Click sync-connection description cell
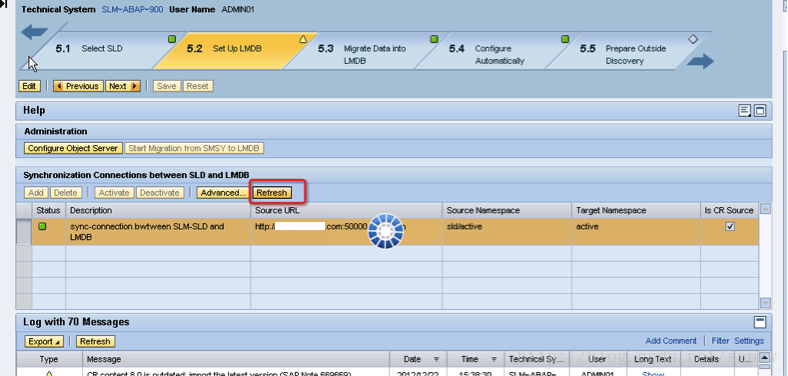This screenshot has height=376, width=788. pyautogui.click(x=158, y=232)
